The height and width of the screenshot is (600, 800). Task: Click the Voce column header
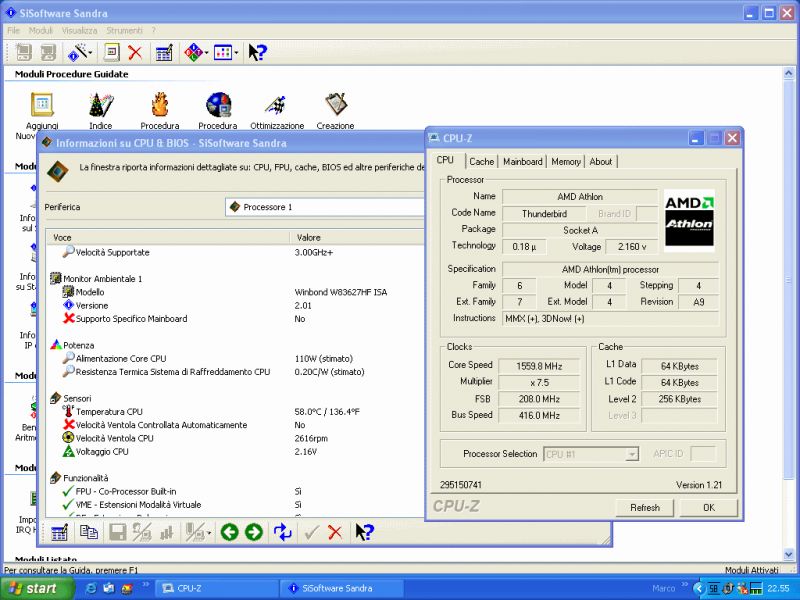click(168, 238)
